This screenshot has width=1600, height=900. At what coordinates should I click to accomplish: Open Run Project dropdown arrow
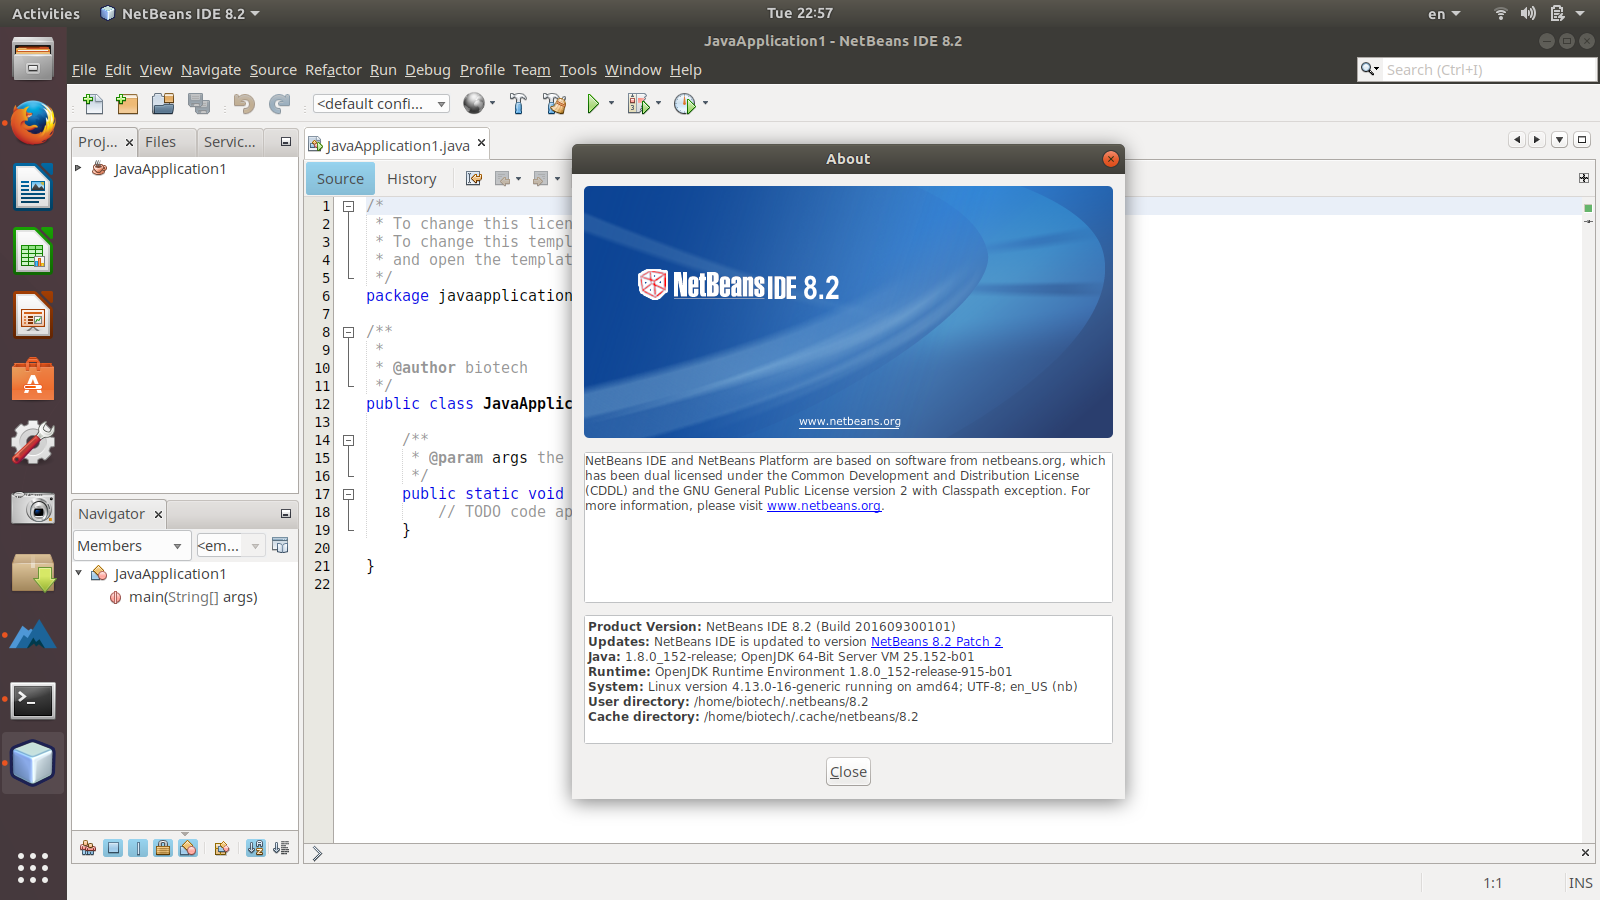611,103
